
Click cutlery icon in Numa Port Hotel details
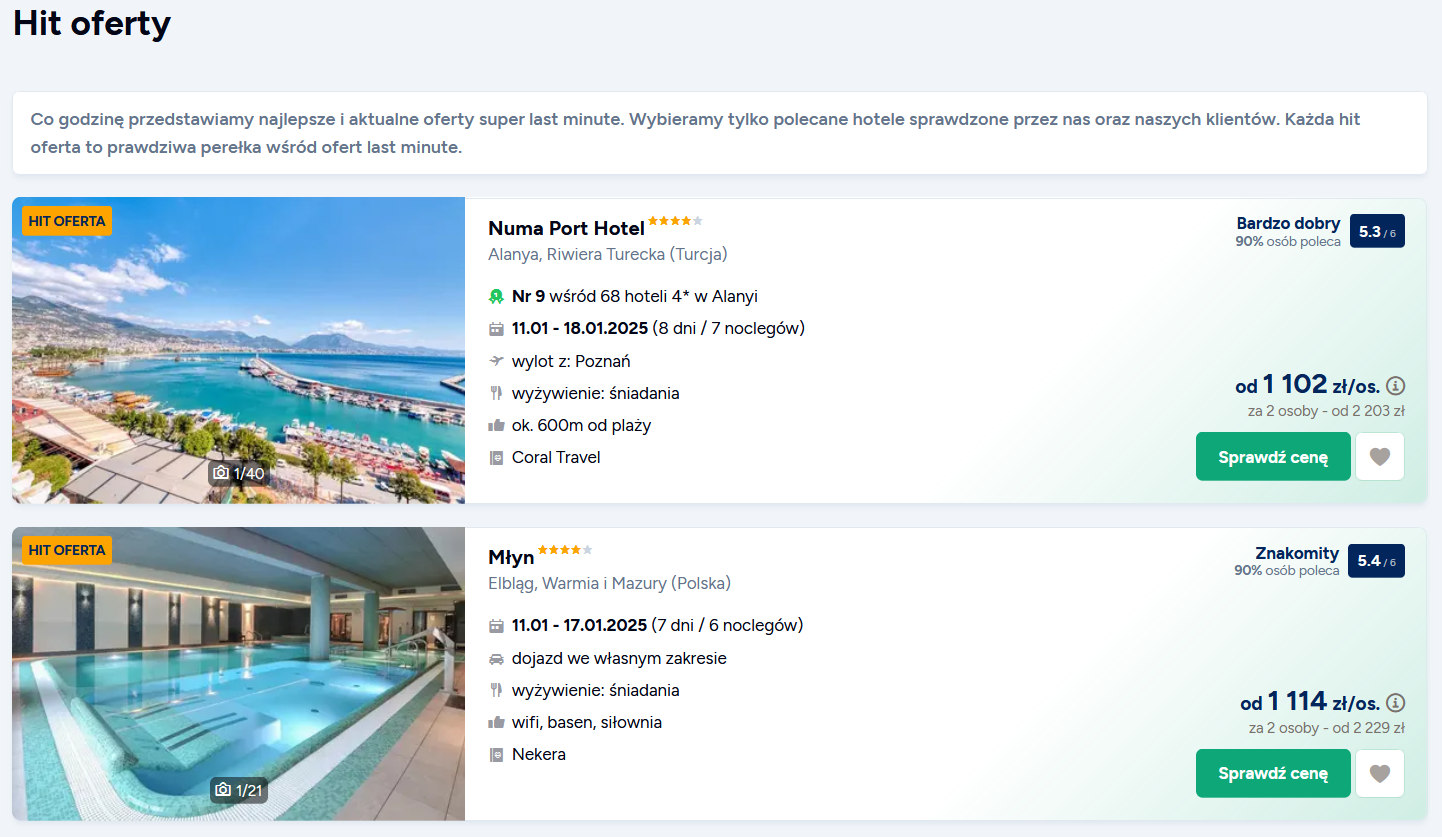tap(496, 393)
